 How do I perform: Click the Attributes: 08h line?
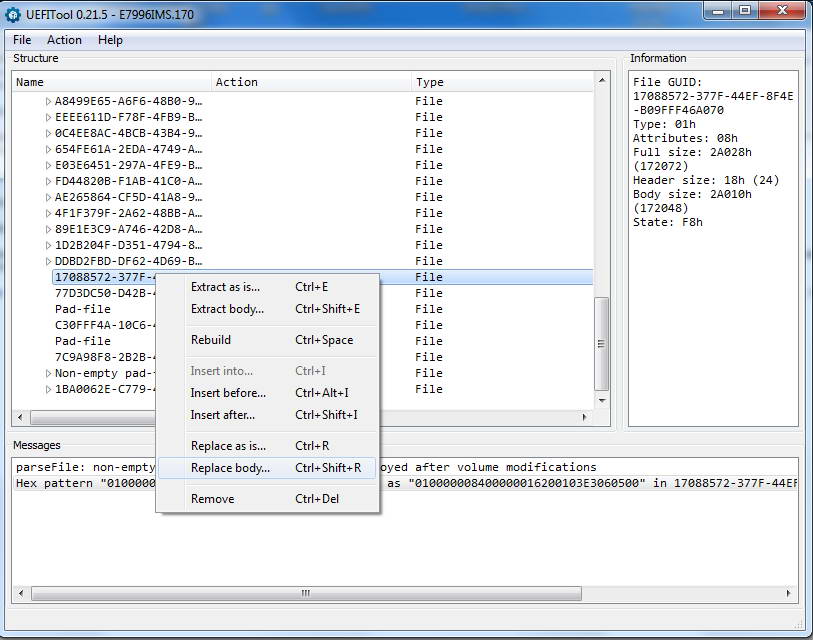(685, 138)
